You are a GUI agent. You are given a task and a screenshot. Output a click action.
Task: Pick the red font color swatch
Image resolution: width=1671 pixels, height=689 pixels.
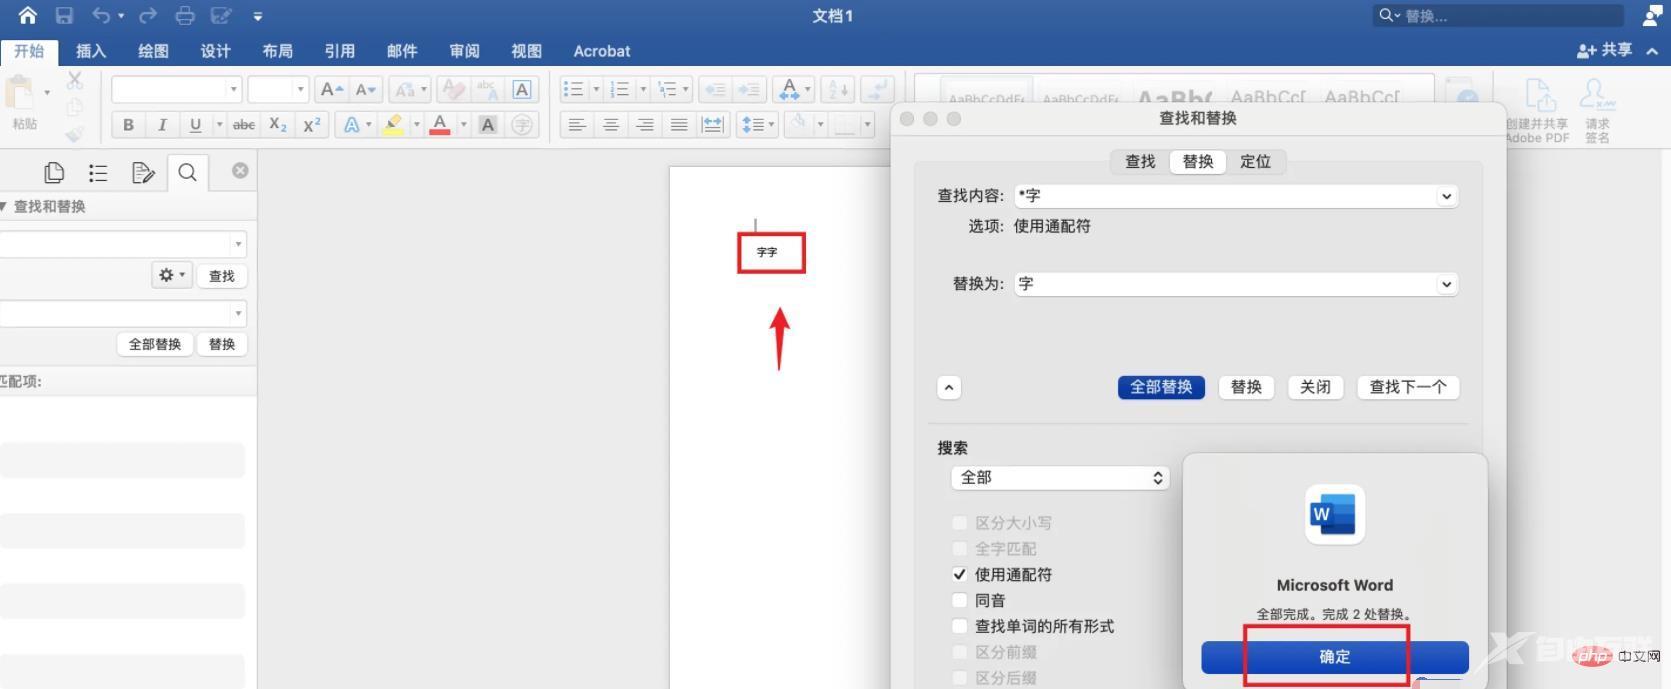[440, 125]
